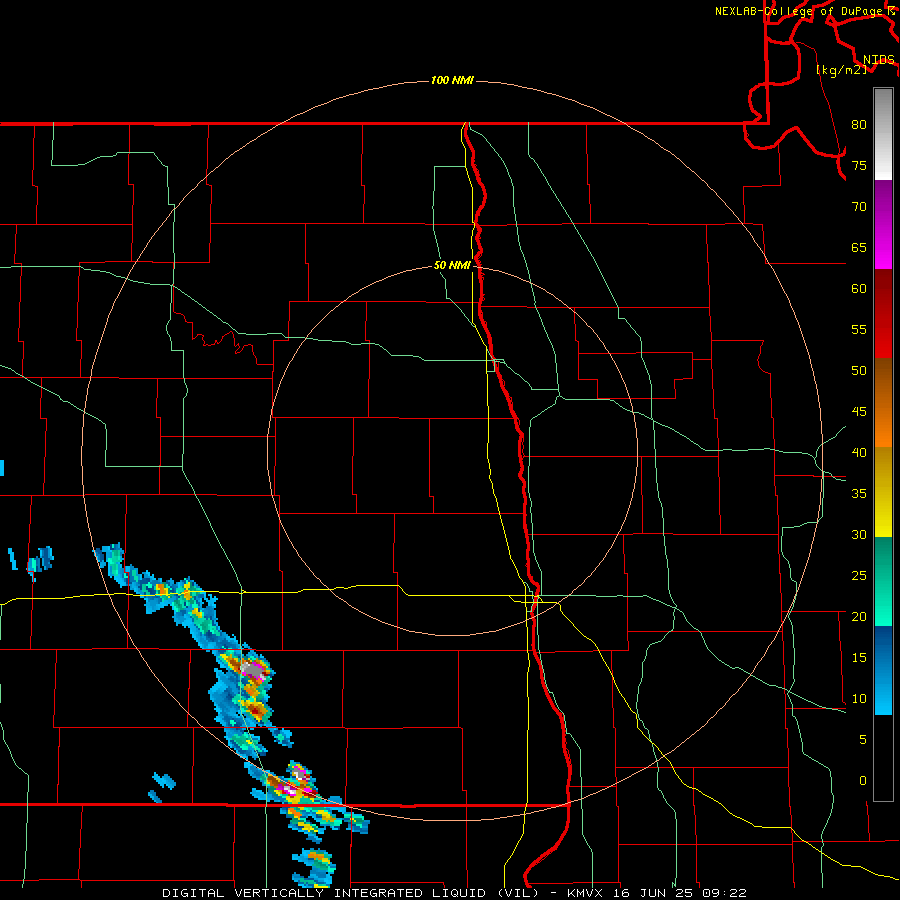
Task: Click the scale value 45
Action: point(859,412)
